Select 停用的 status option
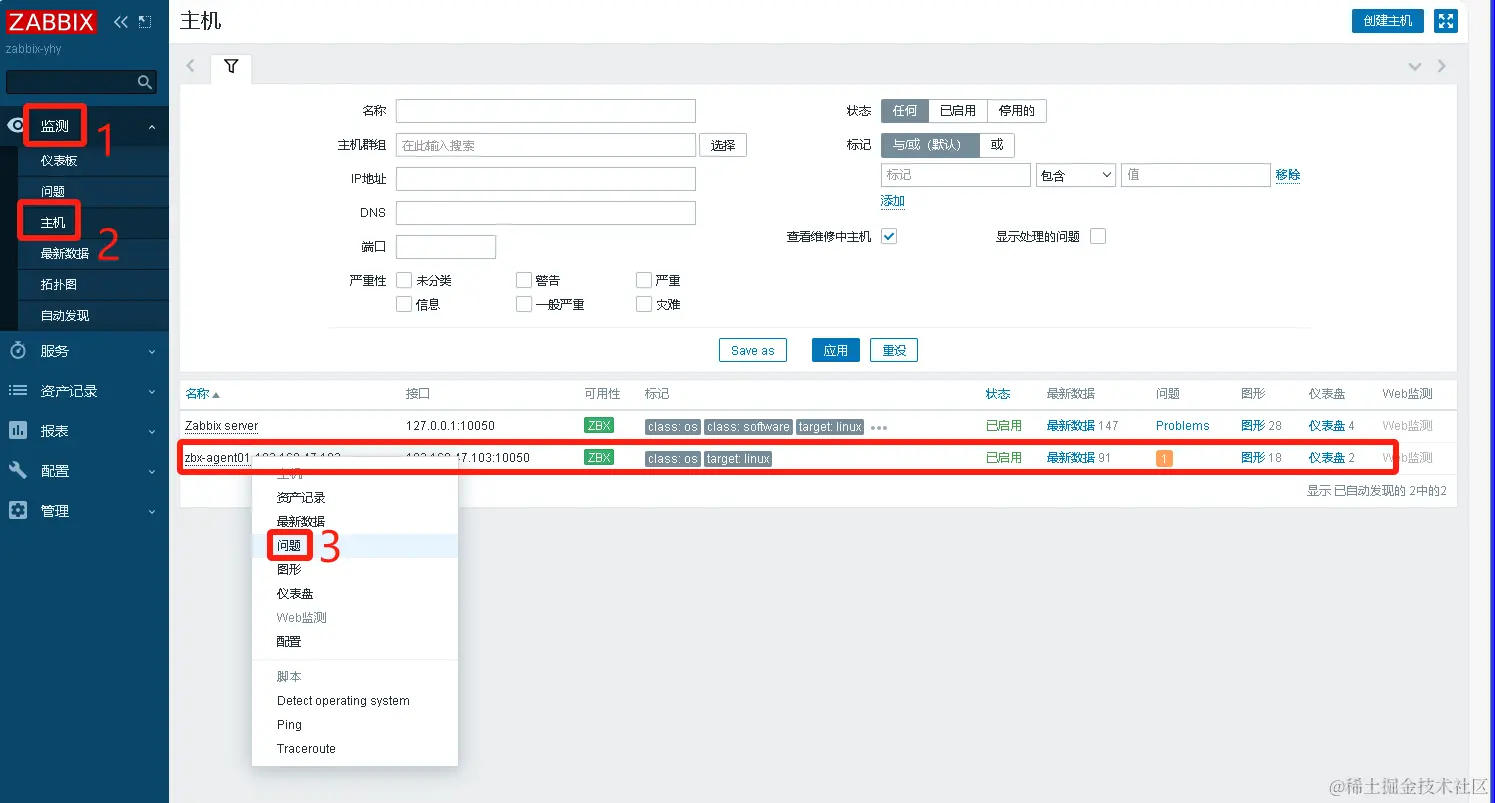This screenshot has width=1495, height=803. pyautogui.click(x=1017, y=111)
